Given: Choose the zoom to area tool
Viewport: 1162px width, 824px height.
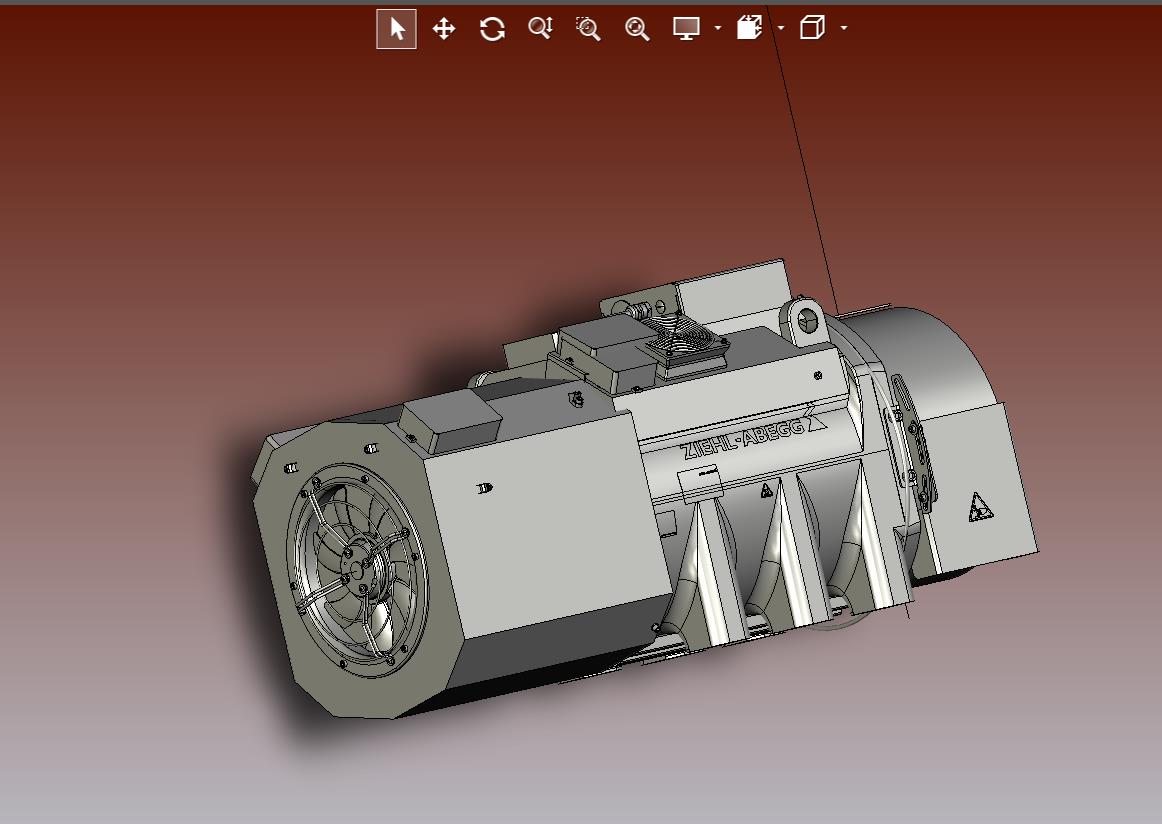Looking at the screenshot, I should coord(588,29).
